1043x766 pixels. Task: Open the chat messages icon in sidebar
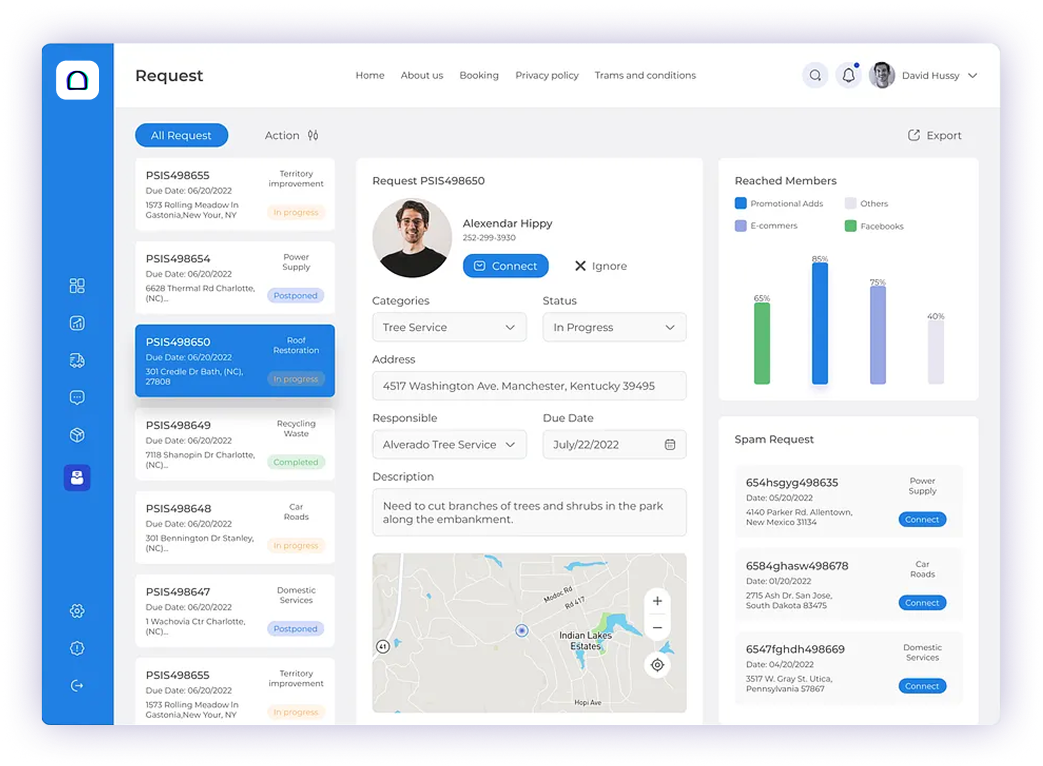point(77,397)
